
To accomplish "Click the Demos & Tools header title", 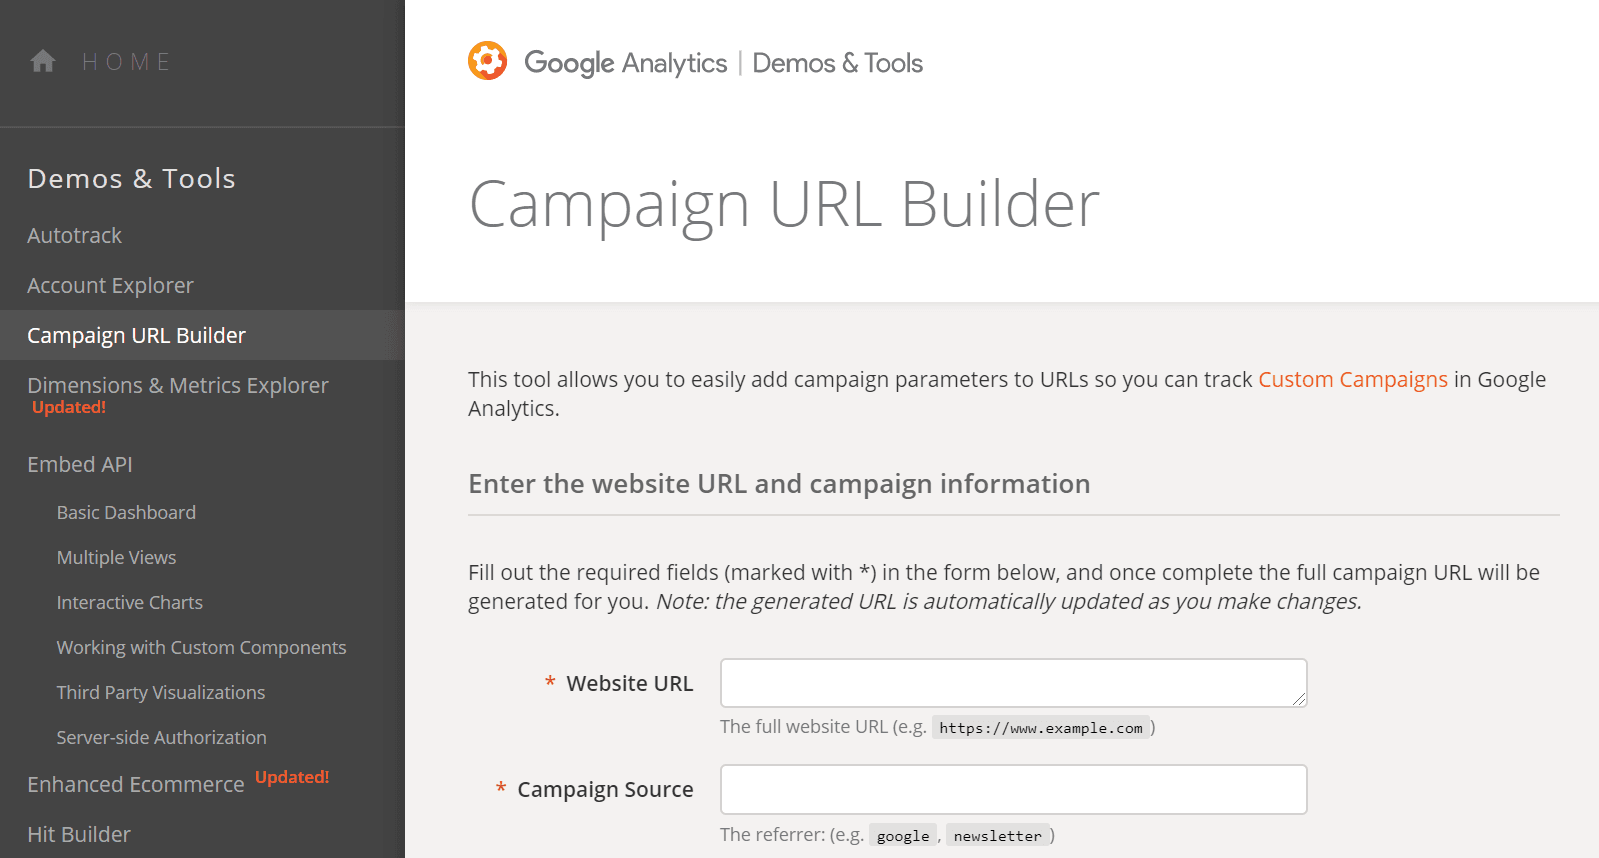I will point(837,63).
